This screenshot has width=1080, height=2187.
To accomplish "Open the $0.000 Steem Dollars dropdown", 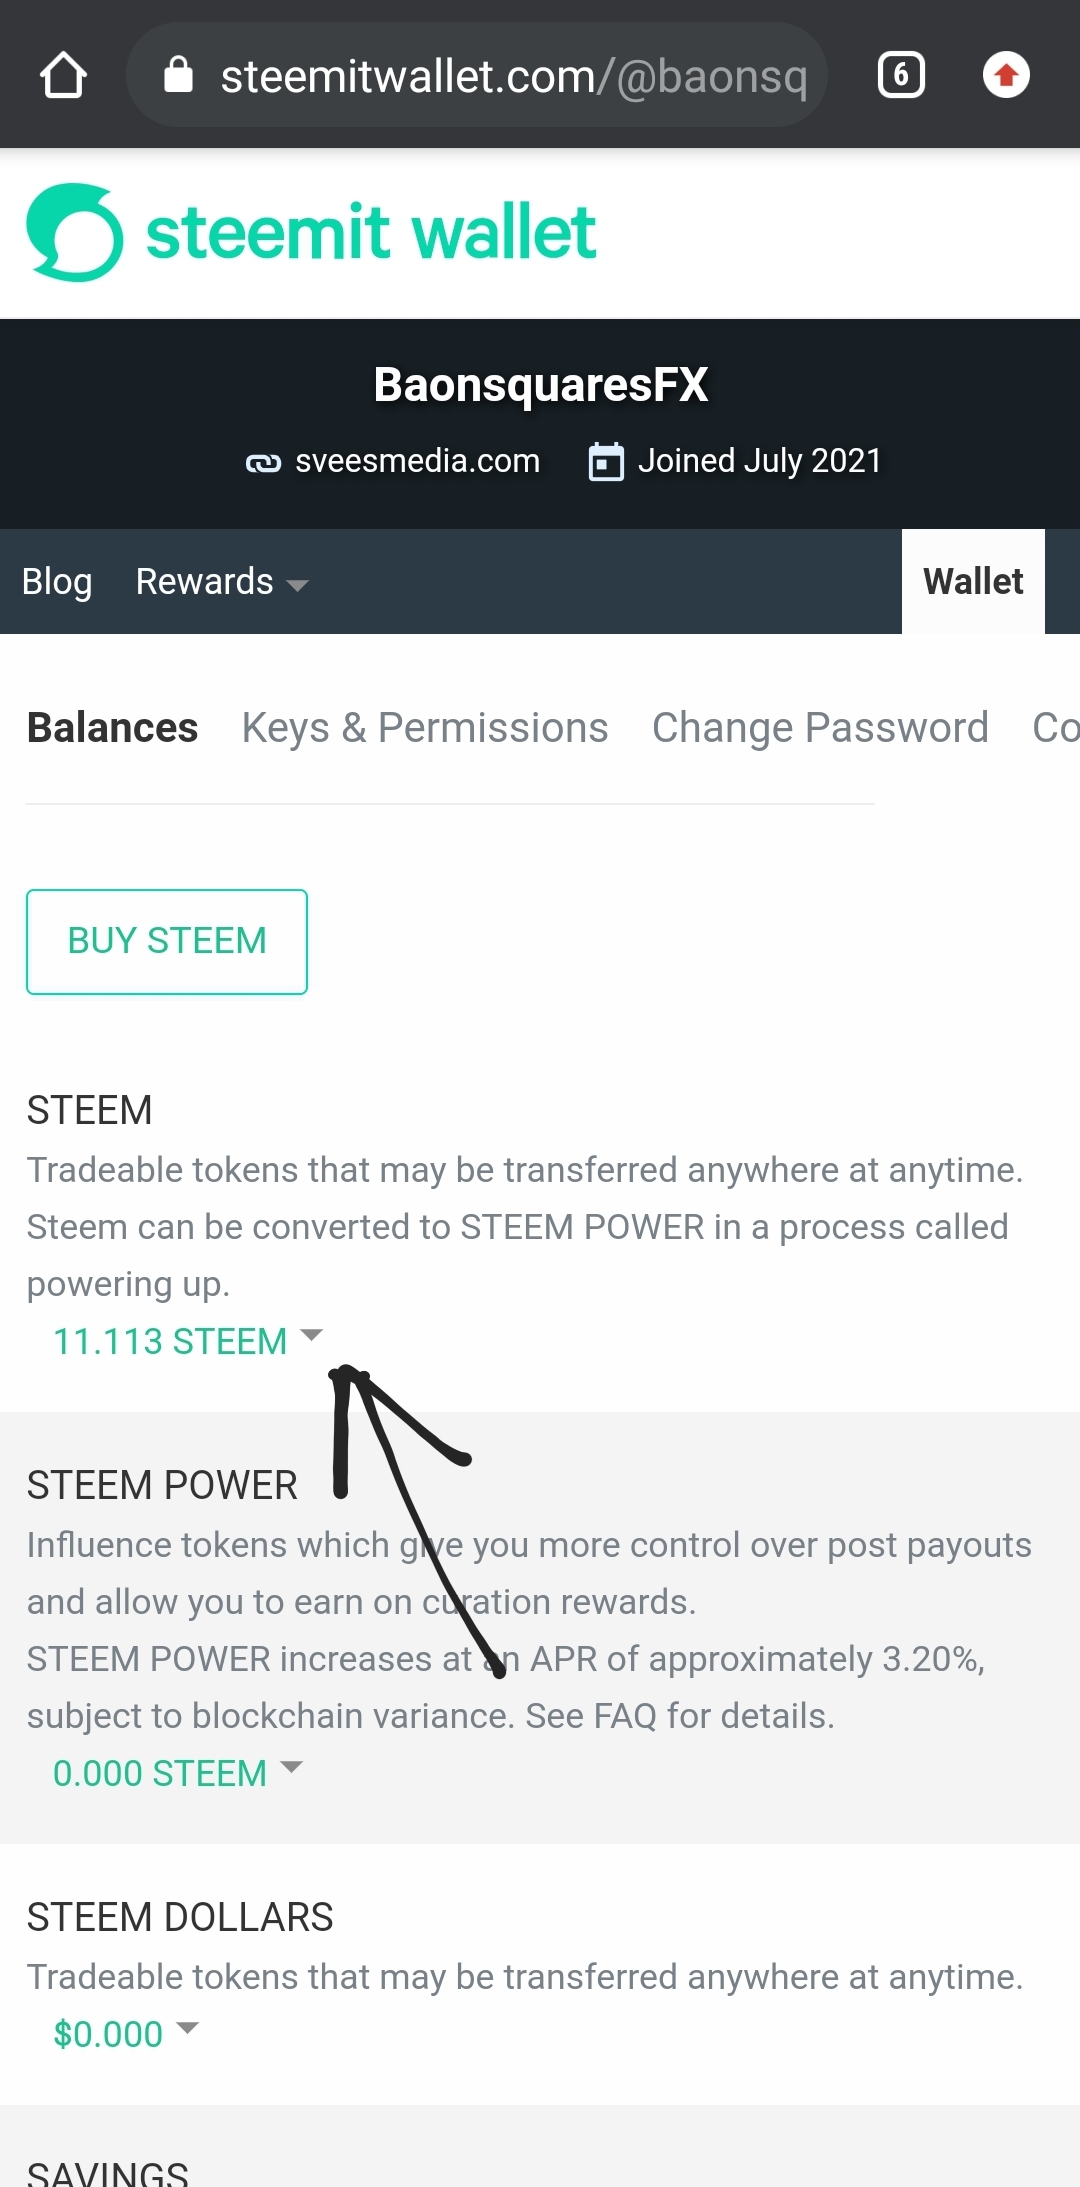I will click(x=126, y=2034).
